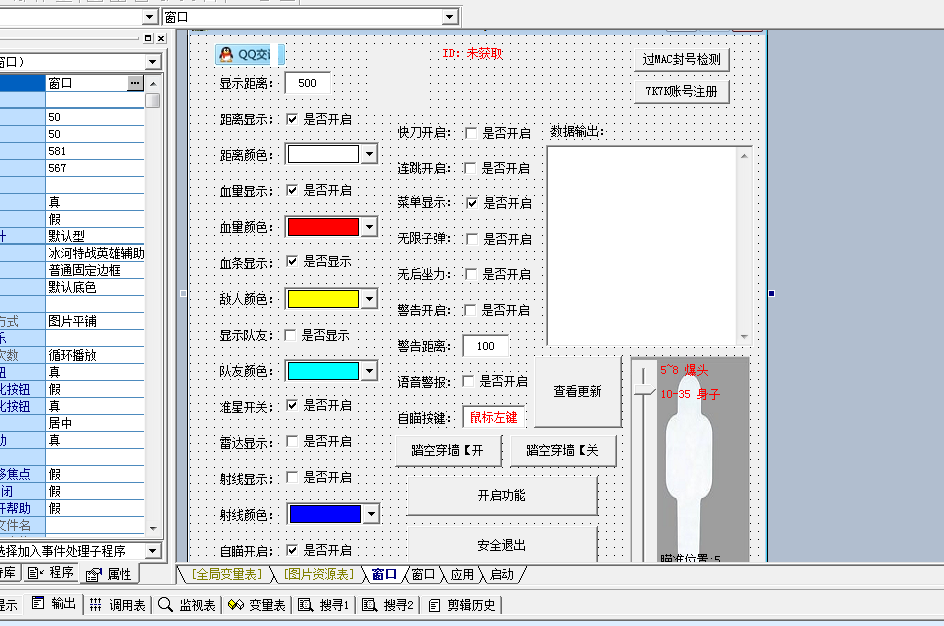
Task: Open the 变量表 variable table panel
Action: pos(257,604)
